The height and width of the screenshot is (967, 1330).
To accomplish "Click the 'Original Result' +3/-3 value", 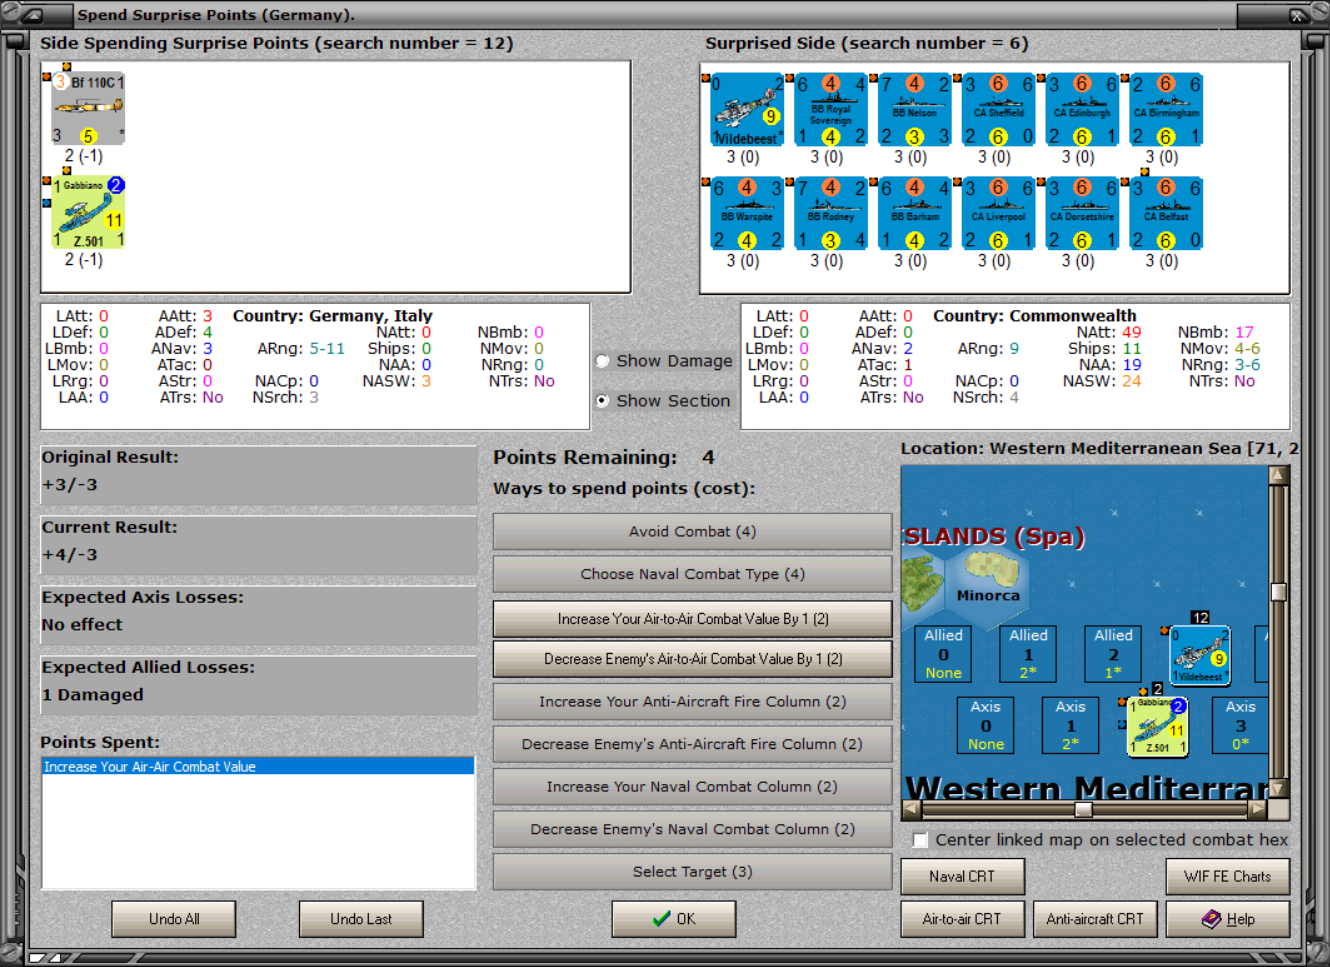I will tap(70, 485).
